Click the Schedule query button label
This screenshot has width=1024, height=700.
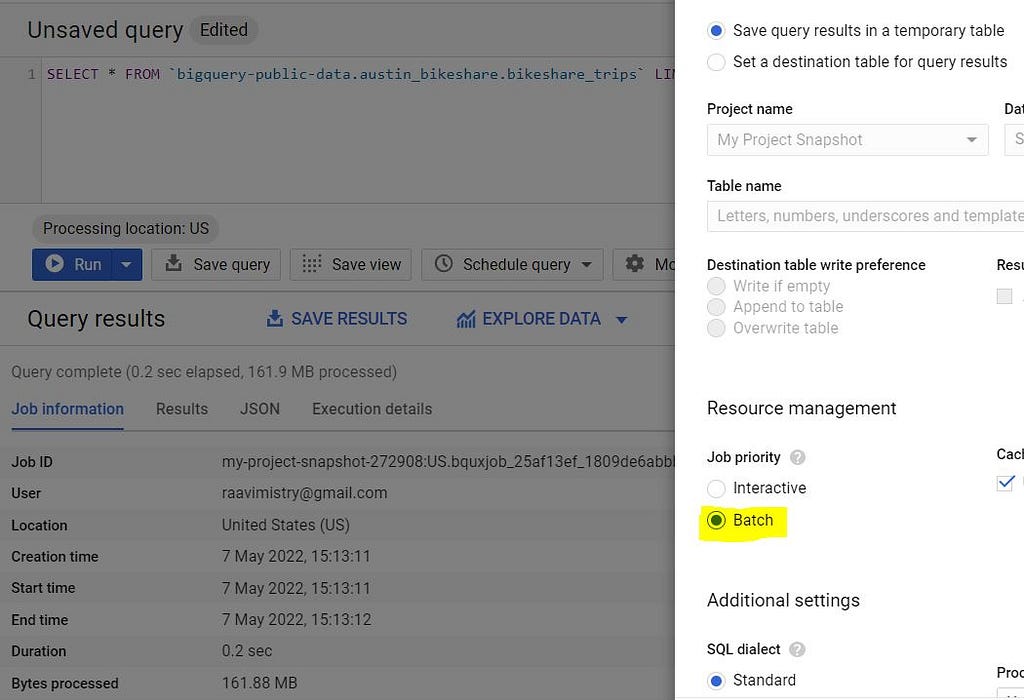[517, 264]
